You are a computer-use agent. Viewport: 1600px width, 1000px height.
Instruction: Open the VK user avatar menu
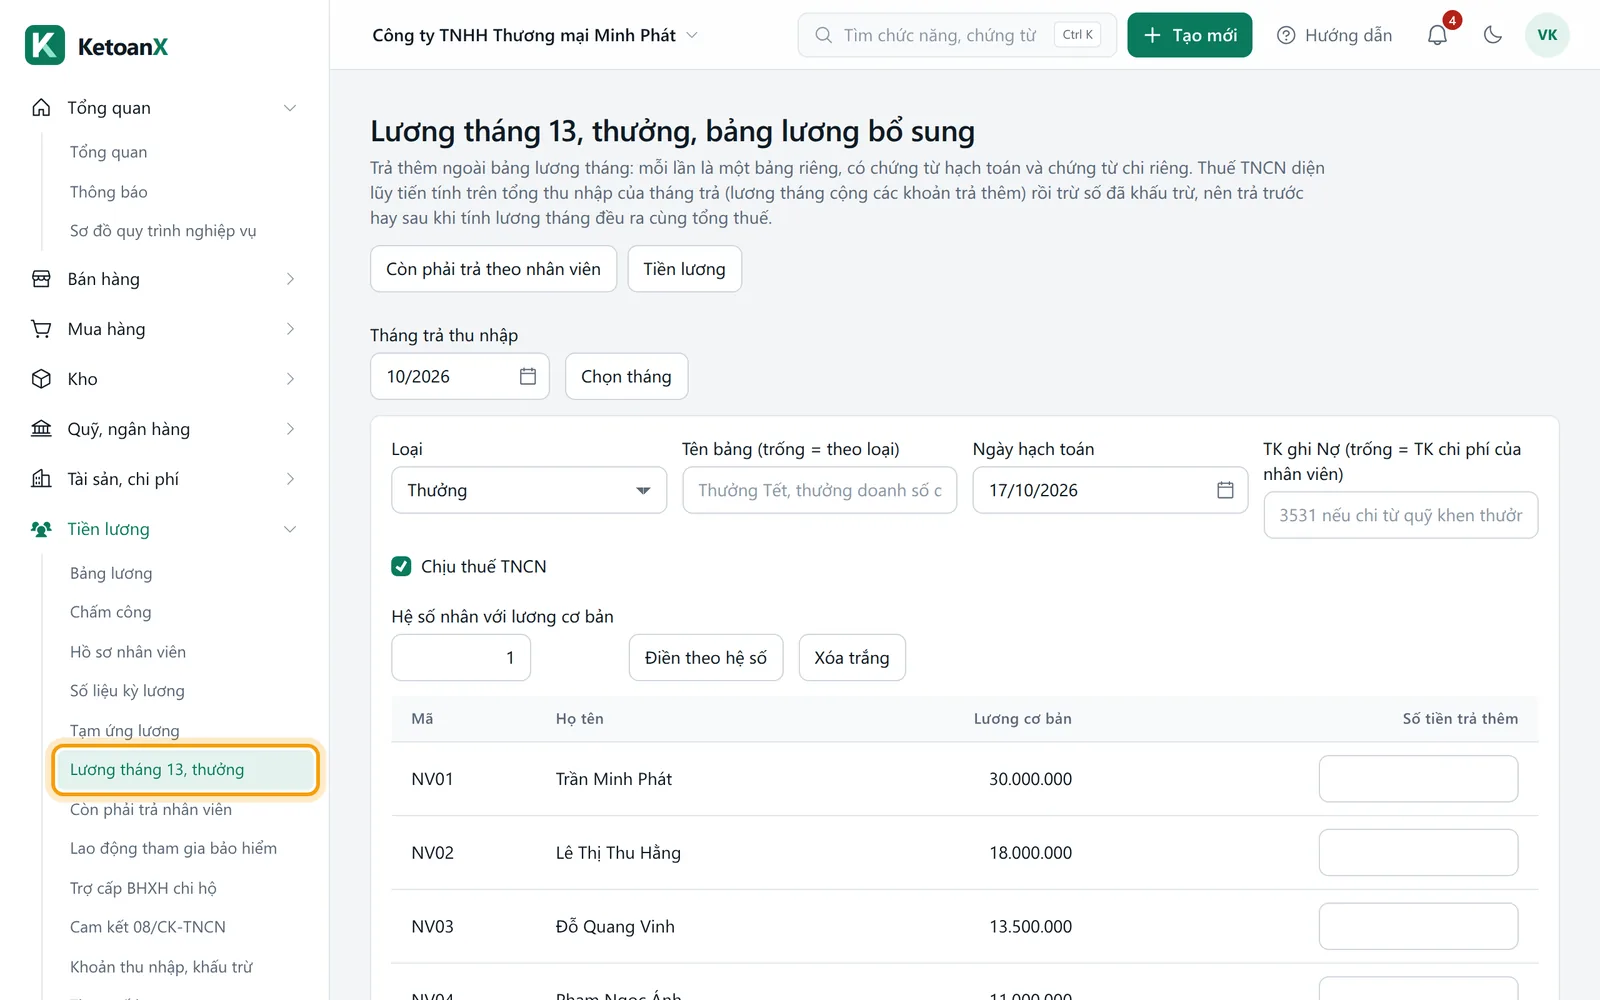coord(1547,35)
